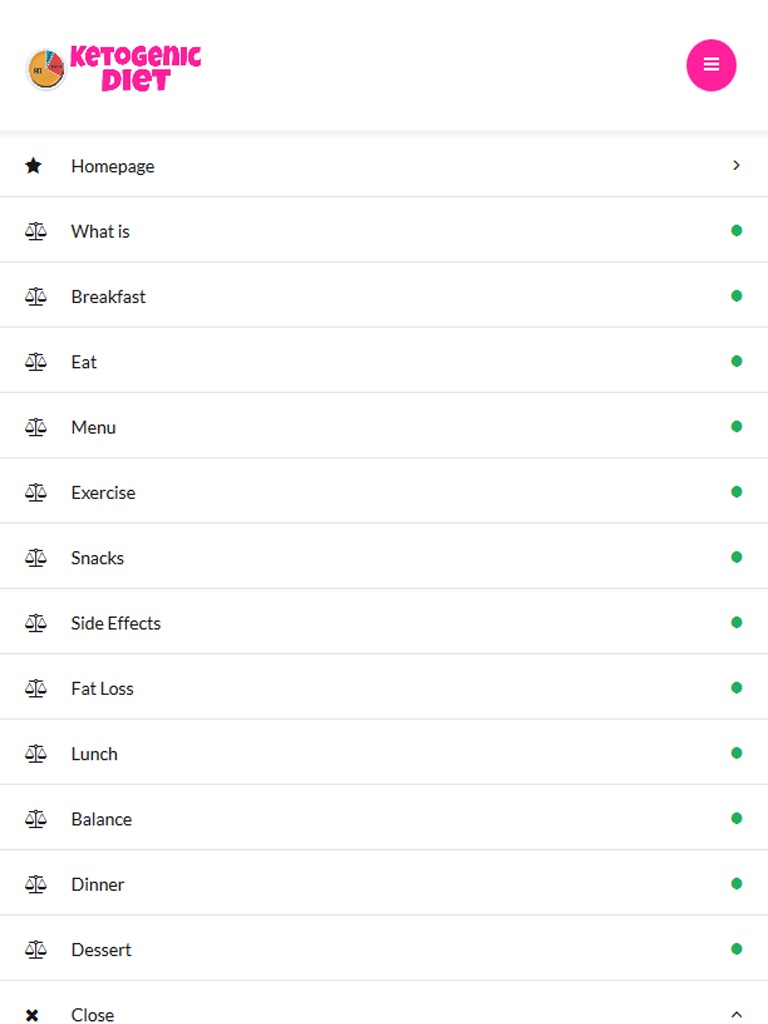
Task: Click the scale icon beside Dessert
Action: point(36,949)
